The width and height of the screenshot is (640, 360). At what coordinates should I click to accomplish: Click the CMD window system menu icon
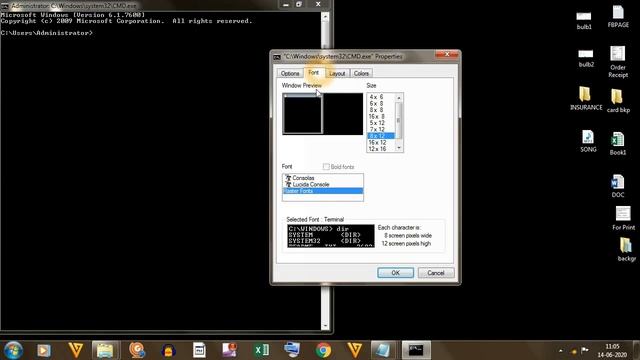(x=5, y=6)
